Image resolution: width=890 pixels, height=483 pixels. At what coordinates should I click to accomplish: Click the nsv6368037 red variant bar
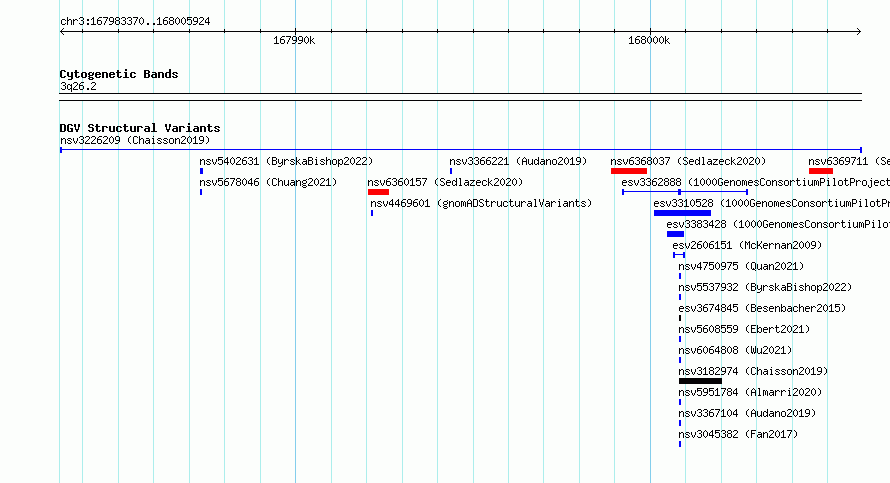629,171
